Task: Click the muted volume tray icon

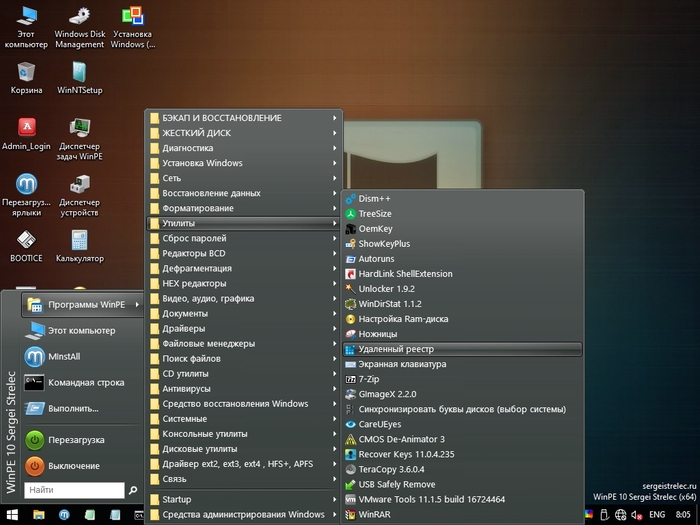Action: 637,515
